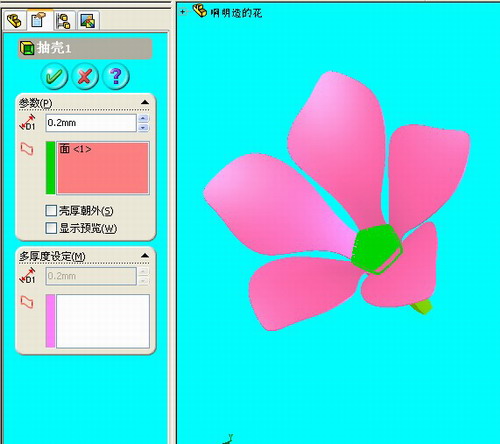The width and height of the screenshot is (500, 444).
Task: Open the FeatureManager design tree tab
Action: (15, 21)
